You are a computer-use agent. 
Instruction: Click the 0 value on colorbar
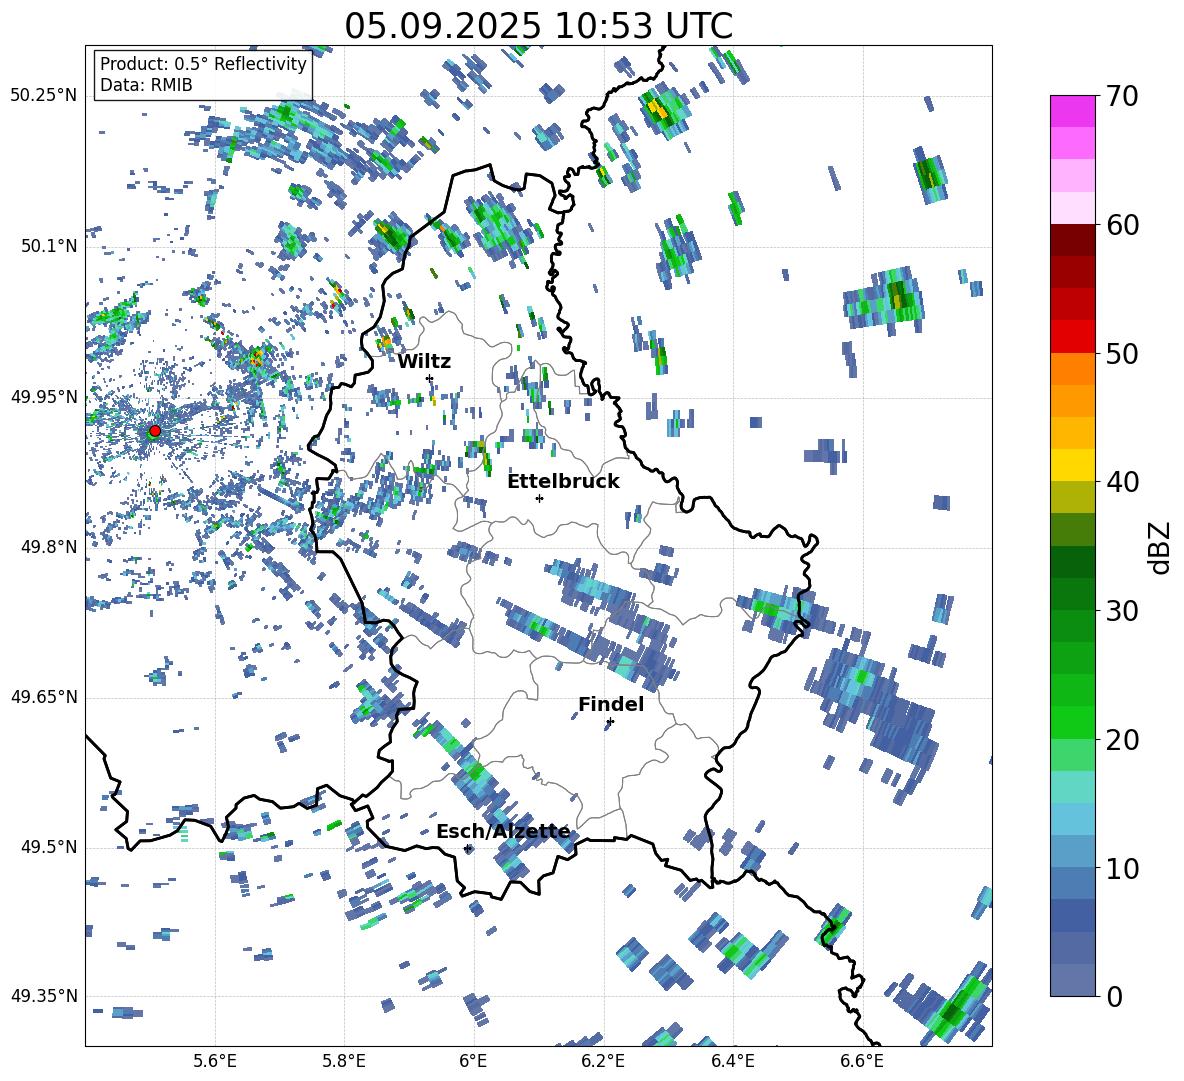click(1114, 997)
